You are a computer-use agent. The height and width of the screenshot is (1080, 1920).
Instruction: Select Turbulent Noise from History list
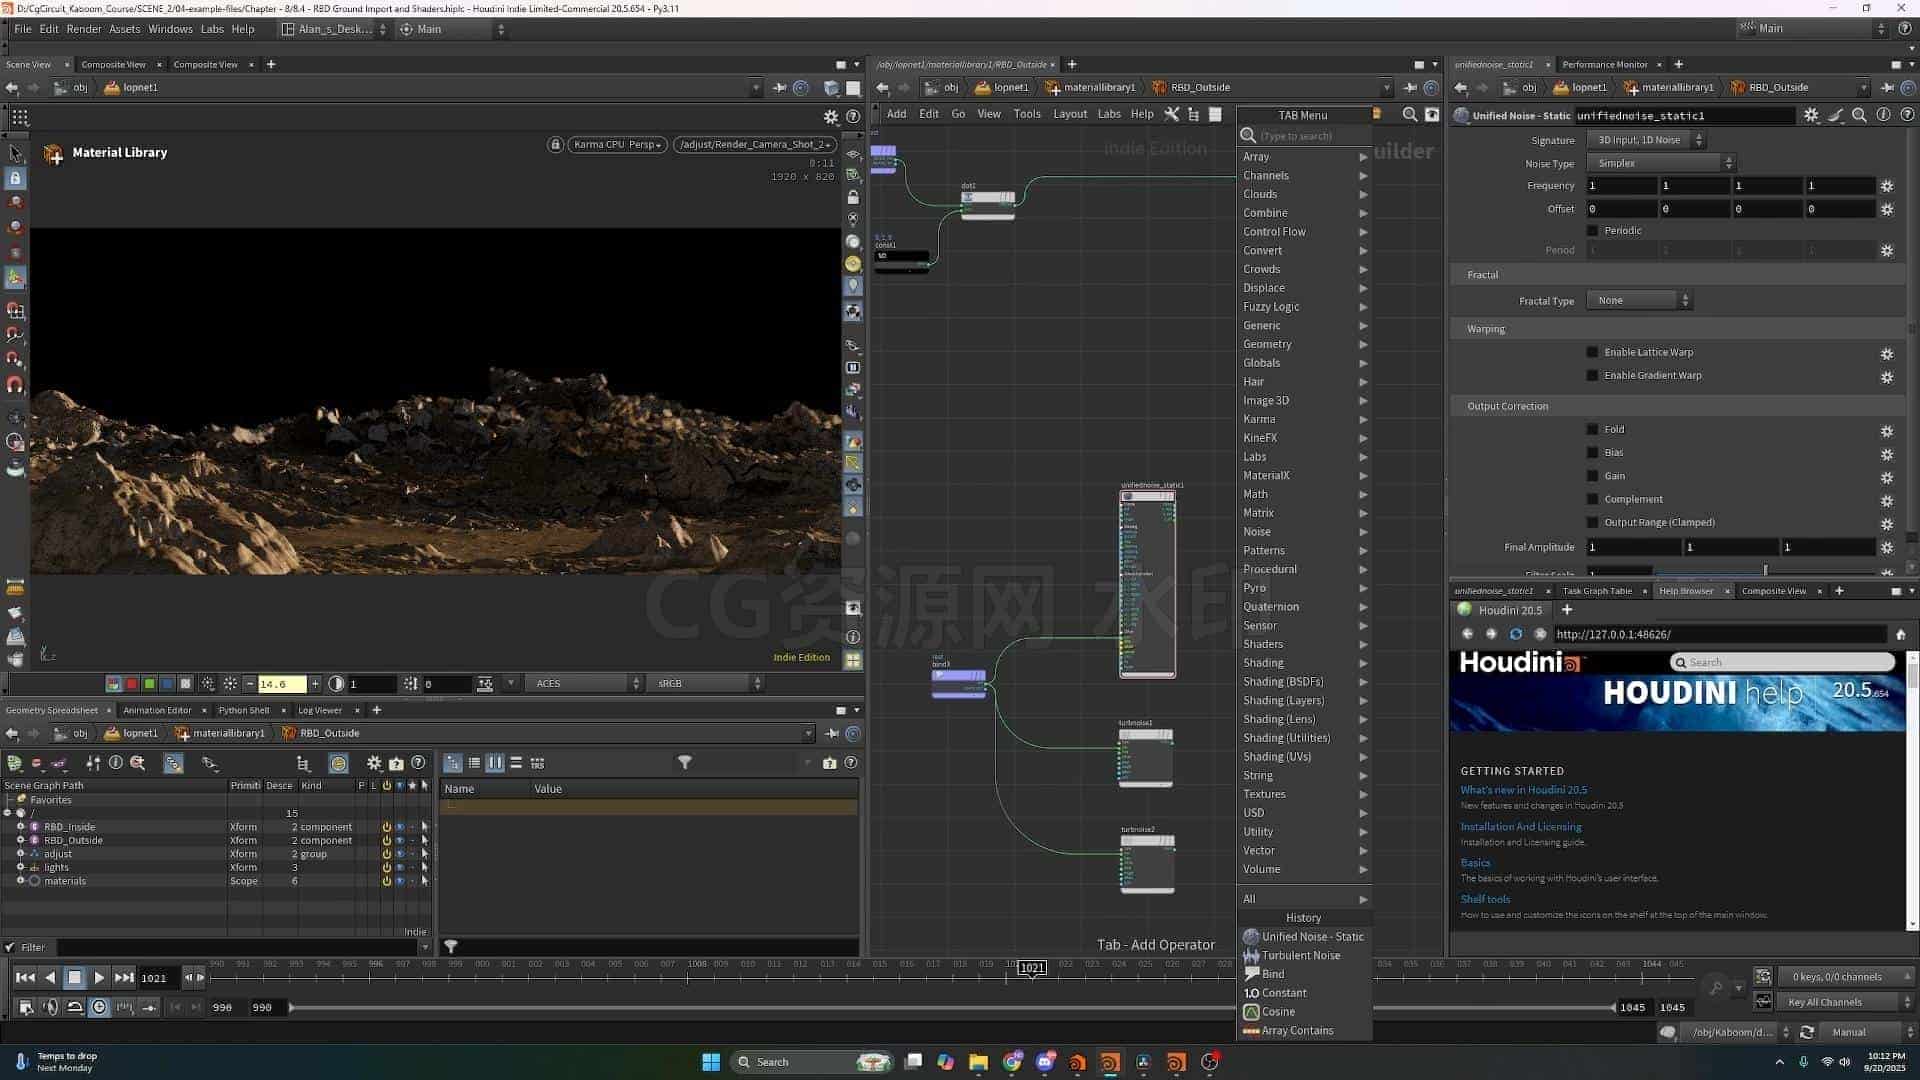coord(1304,956)
